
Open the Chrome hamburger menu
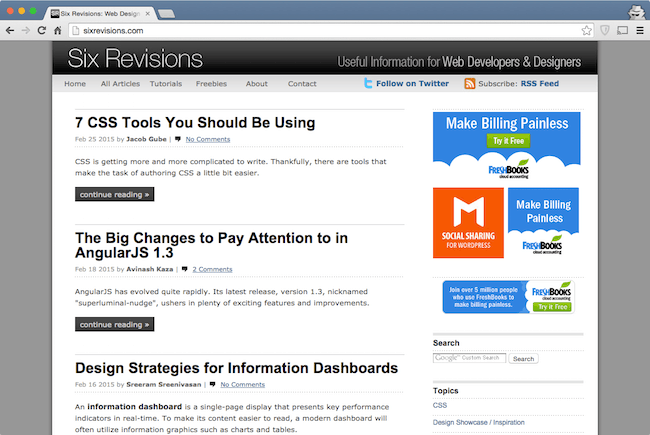point(639,31)
